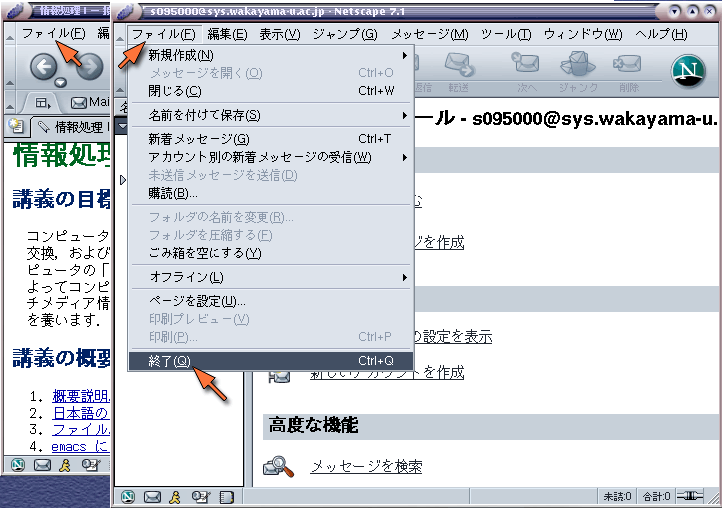Click the search messages magnifier envelope icon
The height and width of the screenshot is (508, 722).
point(279,467)
